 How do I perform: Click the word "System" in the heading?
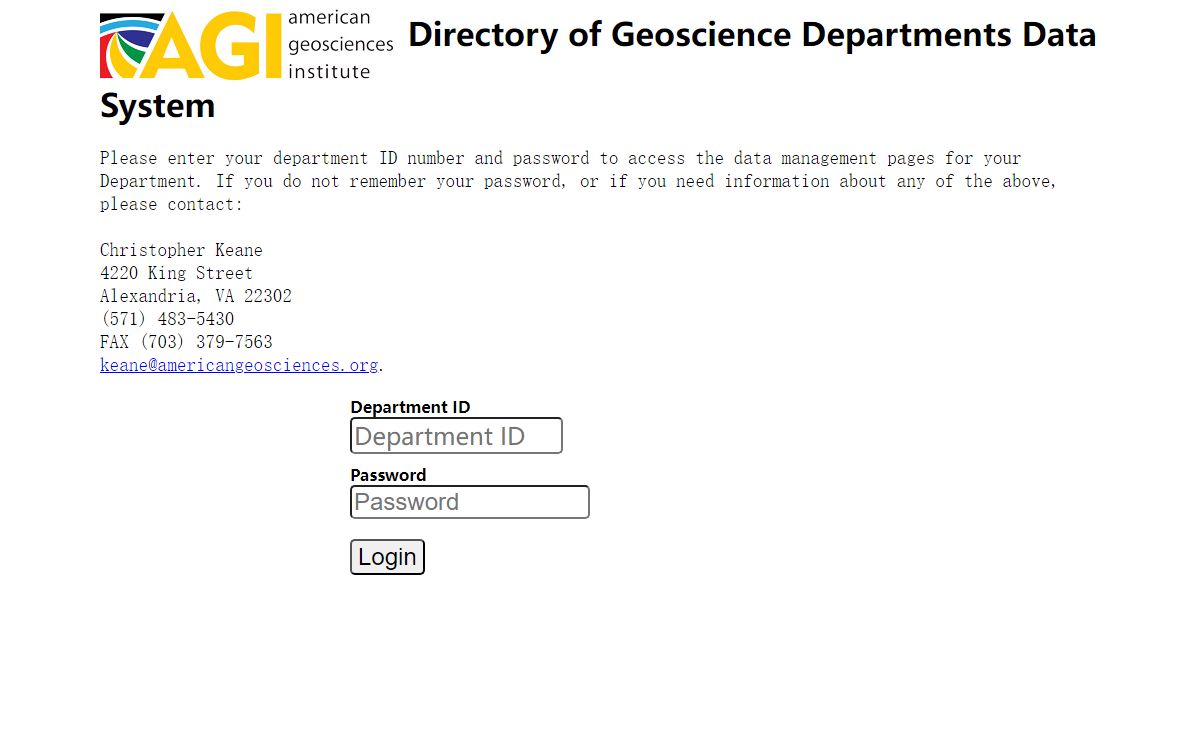tap(157, 106)
